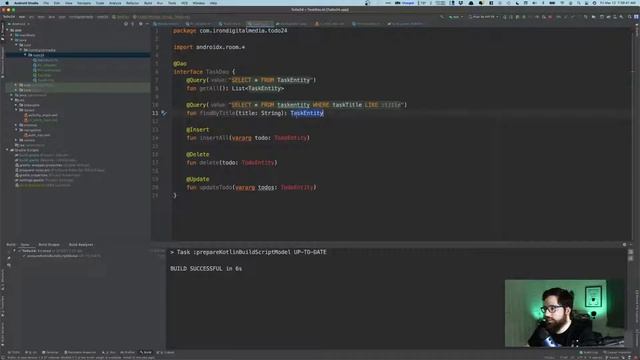The height and width of the screenshot is (360, 640).
Task: Open the Build menu in menu bar
Action: point(148,3)
